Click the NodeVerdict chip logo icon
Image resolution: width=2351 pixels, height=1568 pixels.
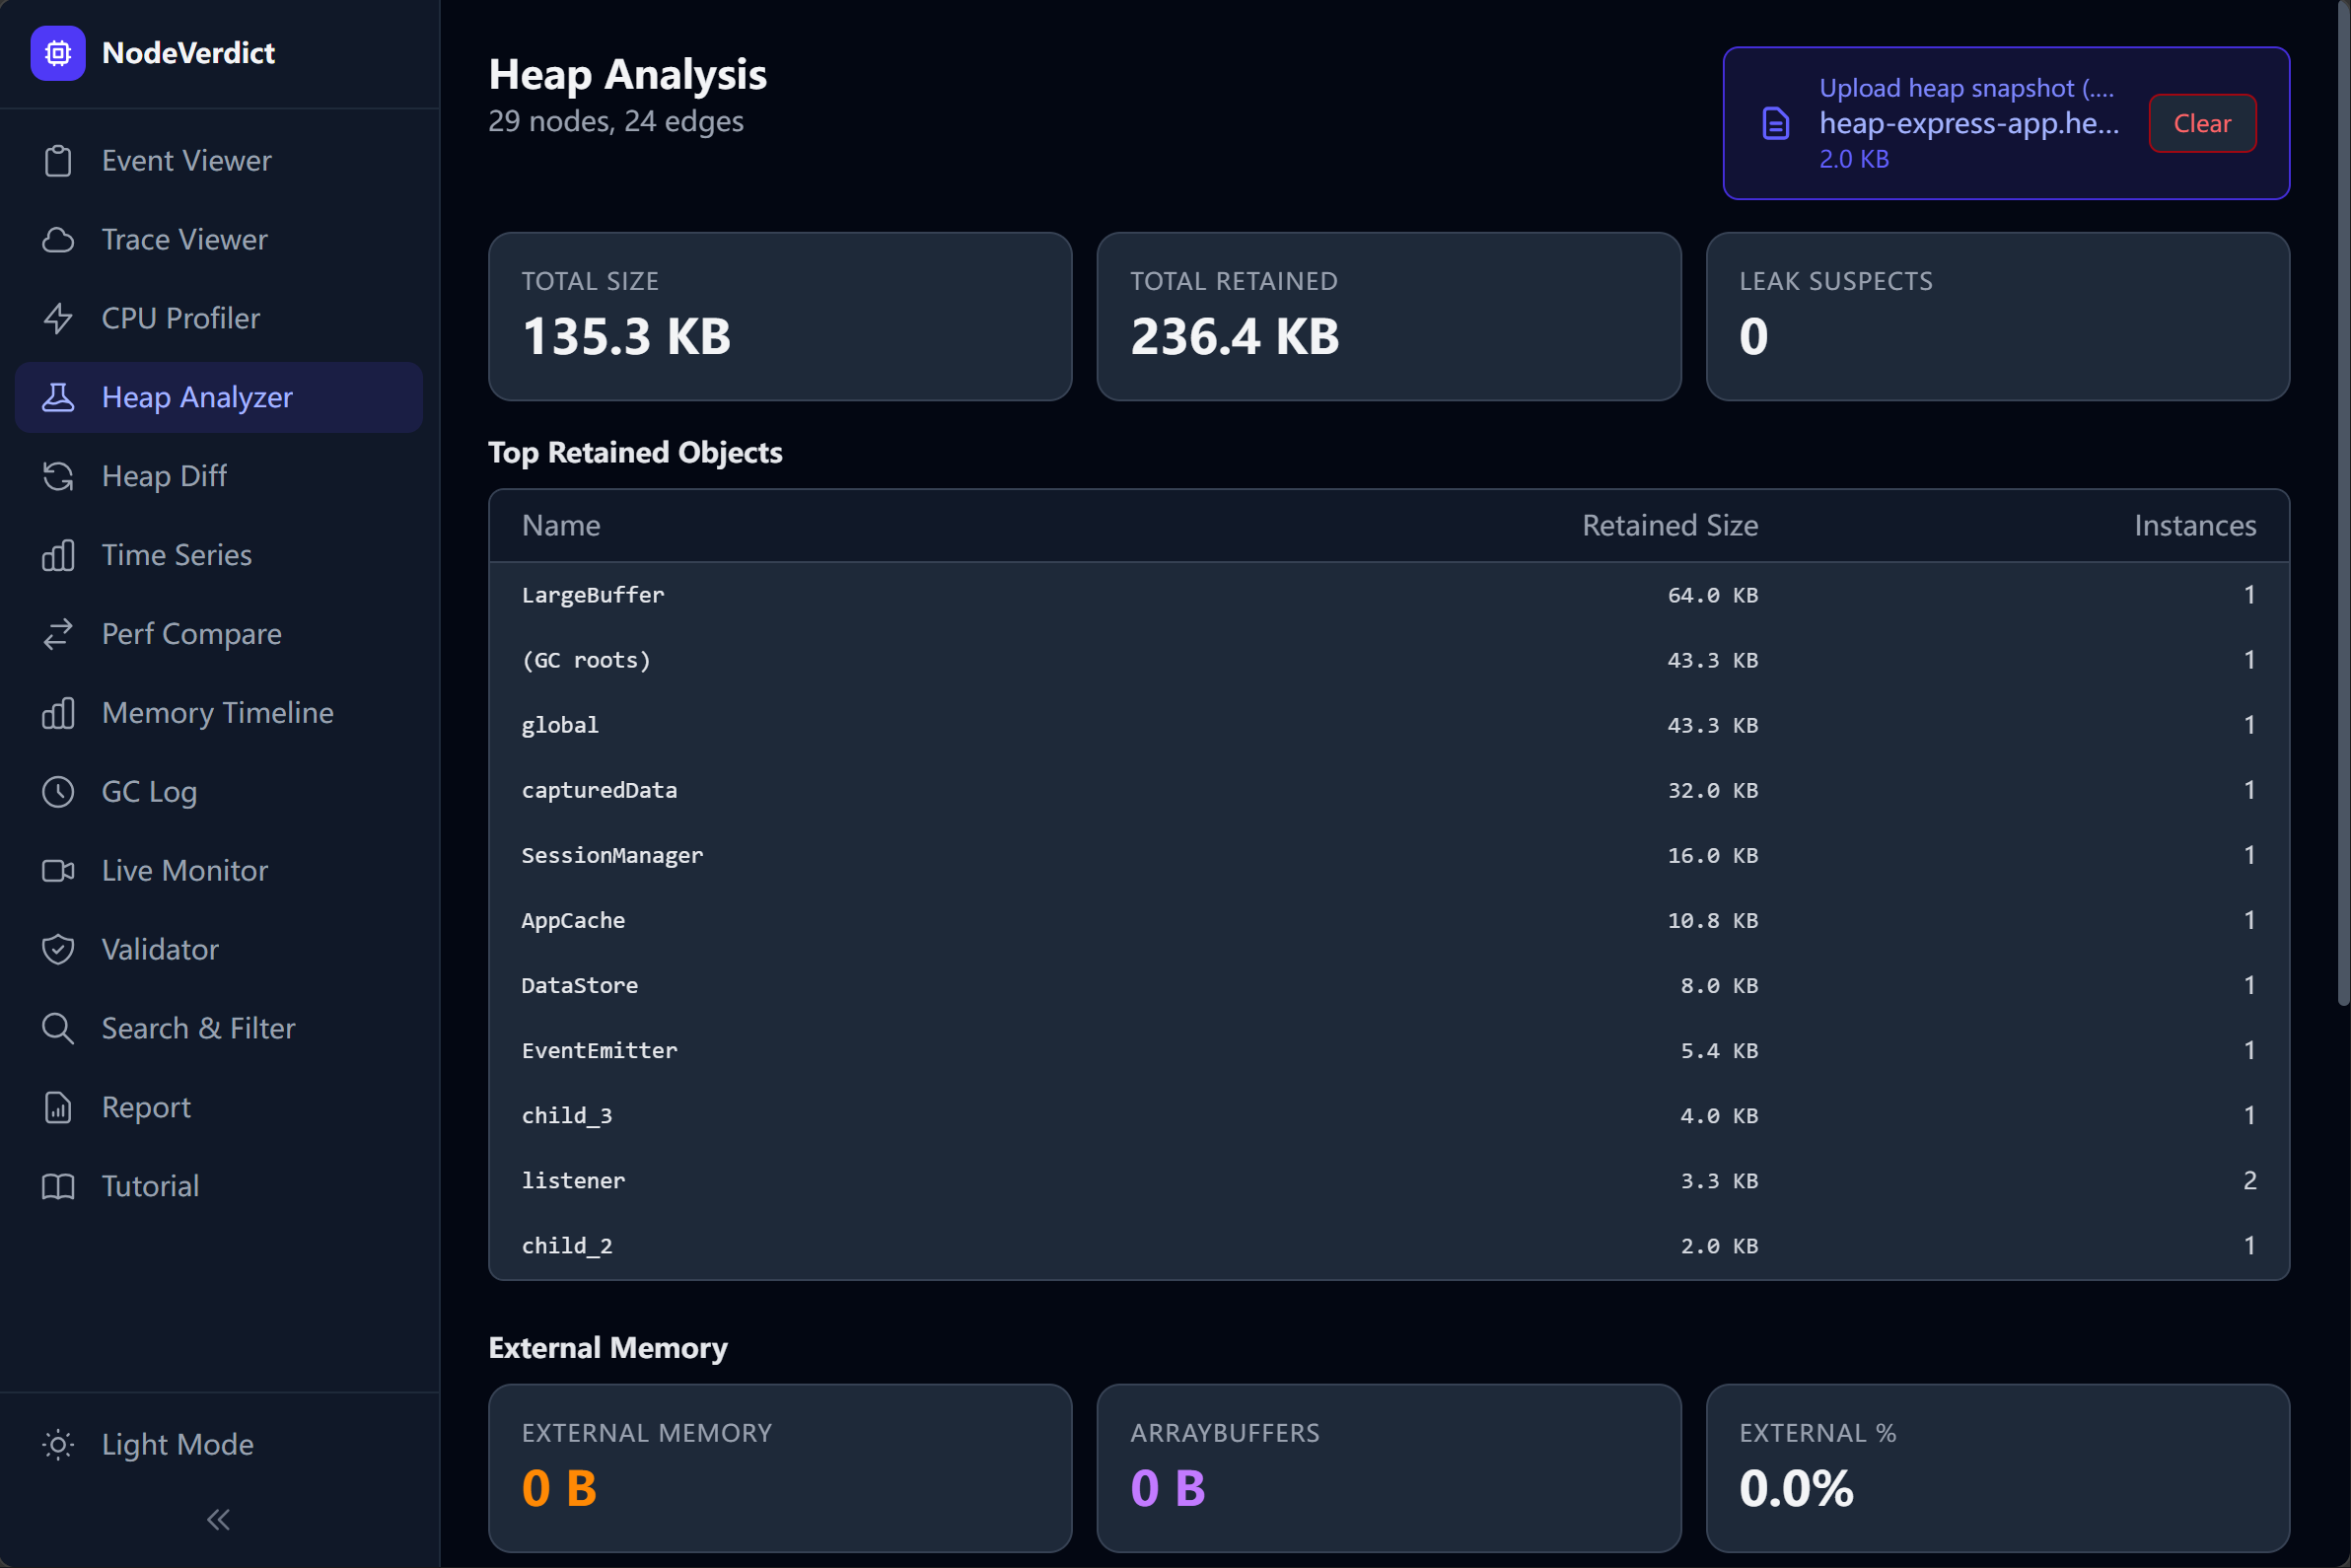58,53
